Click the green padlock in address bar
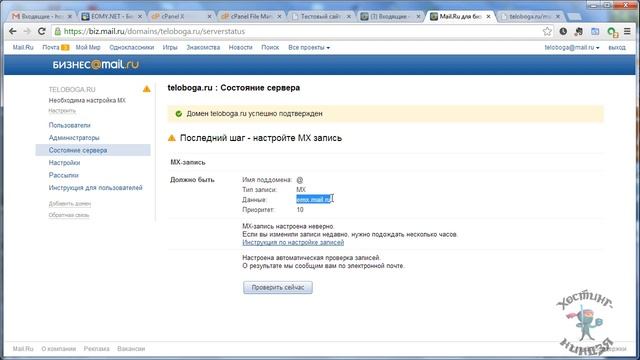The image size is (640, 360). pos(58,31)
